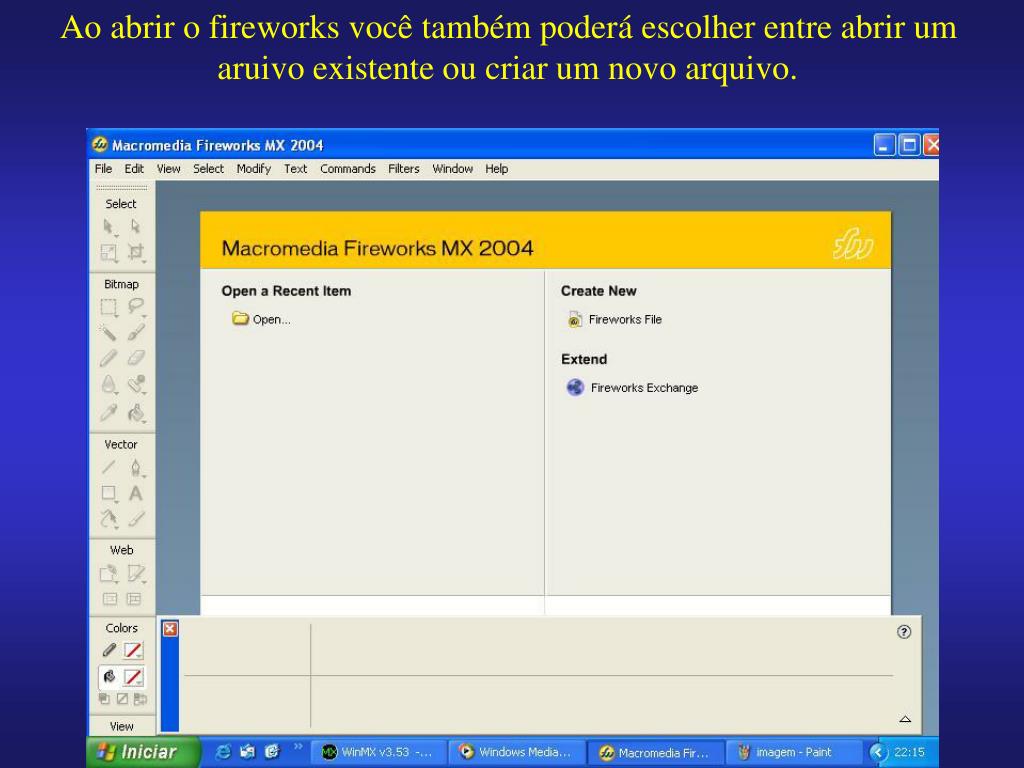Click Show Slices and Hotspots icon
Image resolution: width=1024 pixels, height=768 pixels.
point(134,599)
